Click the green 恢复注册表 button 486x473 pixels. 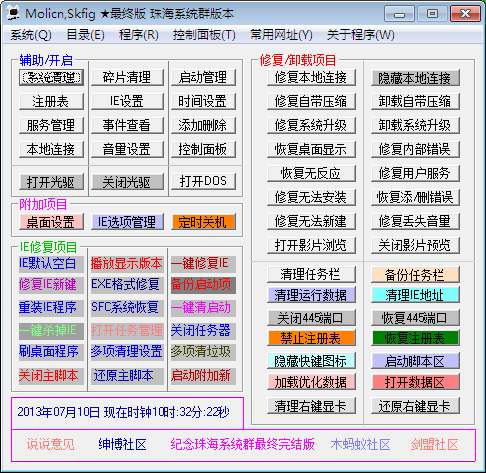tap(415, 338)
